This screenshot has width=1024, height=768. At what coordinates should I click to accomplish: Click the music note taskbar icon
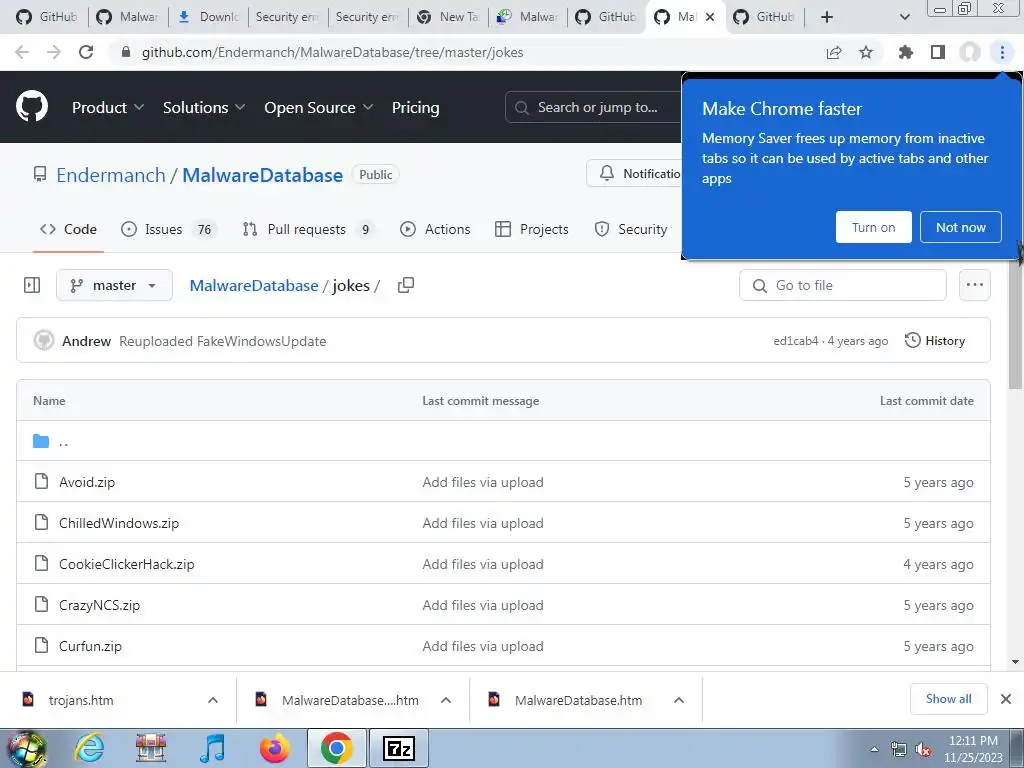(213, 748)
